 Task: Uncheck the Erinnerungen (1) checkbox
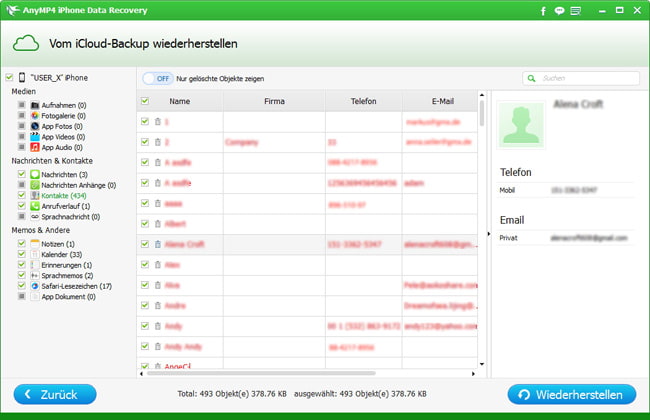(22, 264)
